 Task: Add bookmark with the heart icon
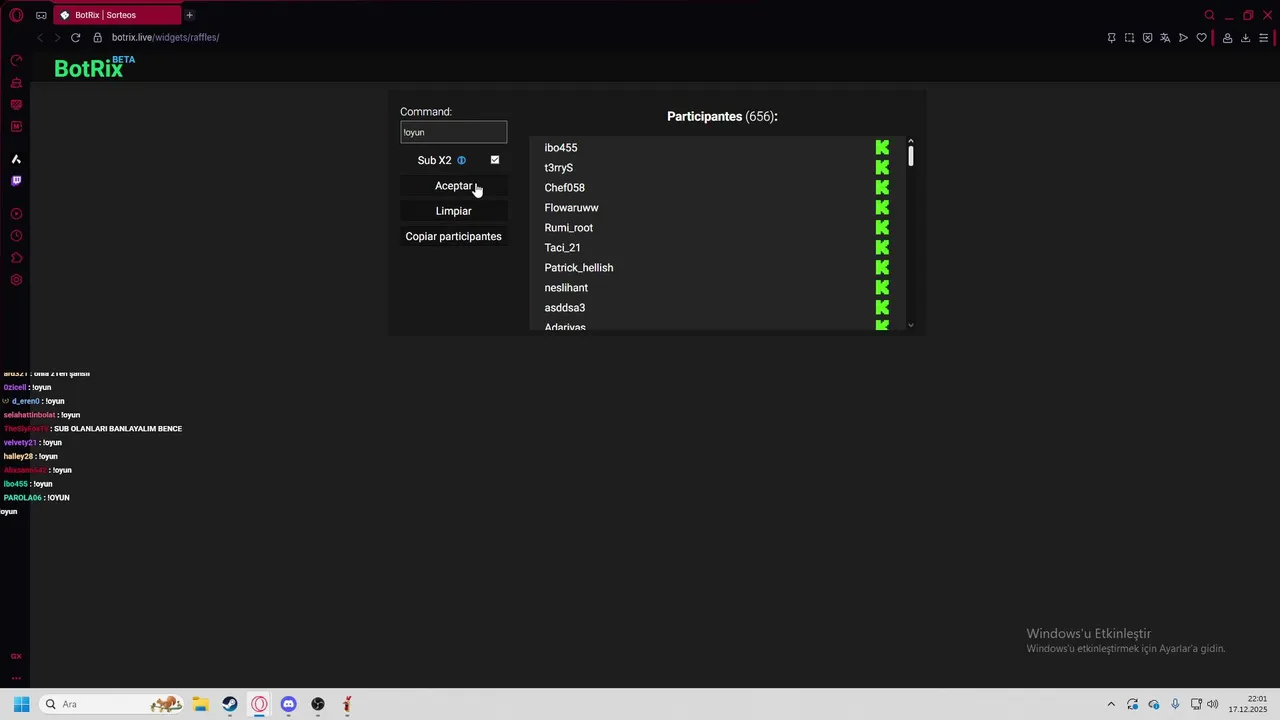[1201, 38]
